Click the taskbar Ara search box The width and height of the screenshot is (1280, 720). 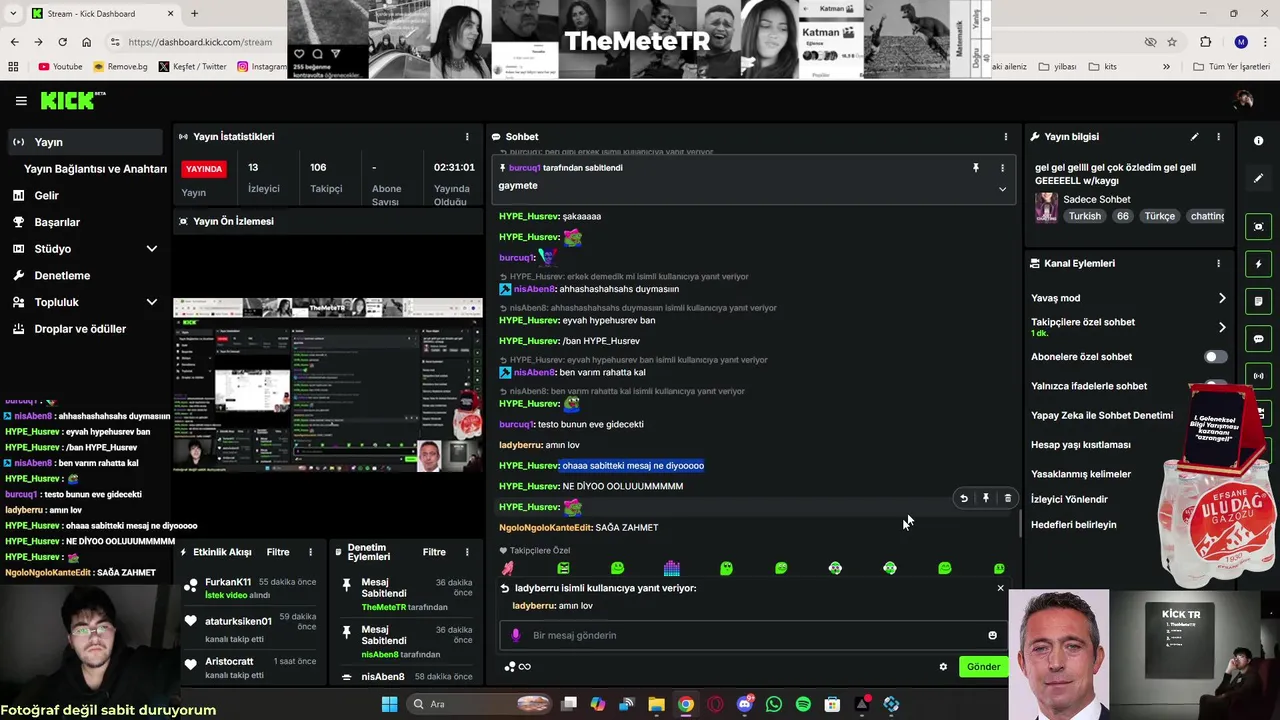click(480, 704)
